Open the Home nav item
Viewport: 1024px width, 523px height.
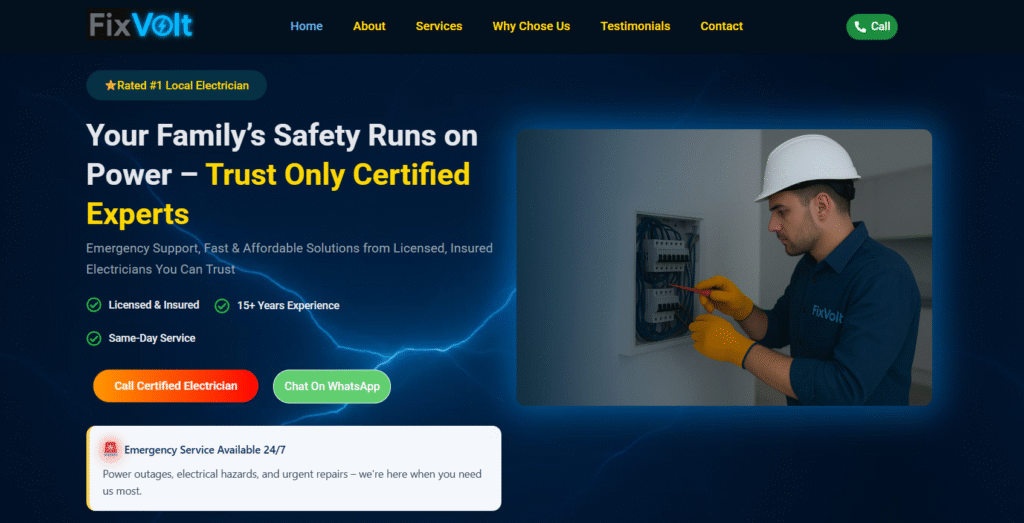[306, 26]
